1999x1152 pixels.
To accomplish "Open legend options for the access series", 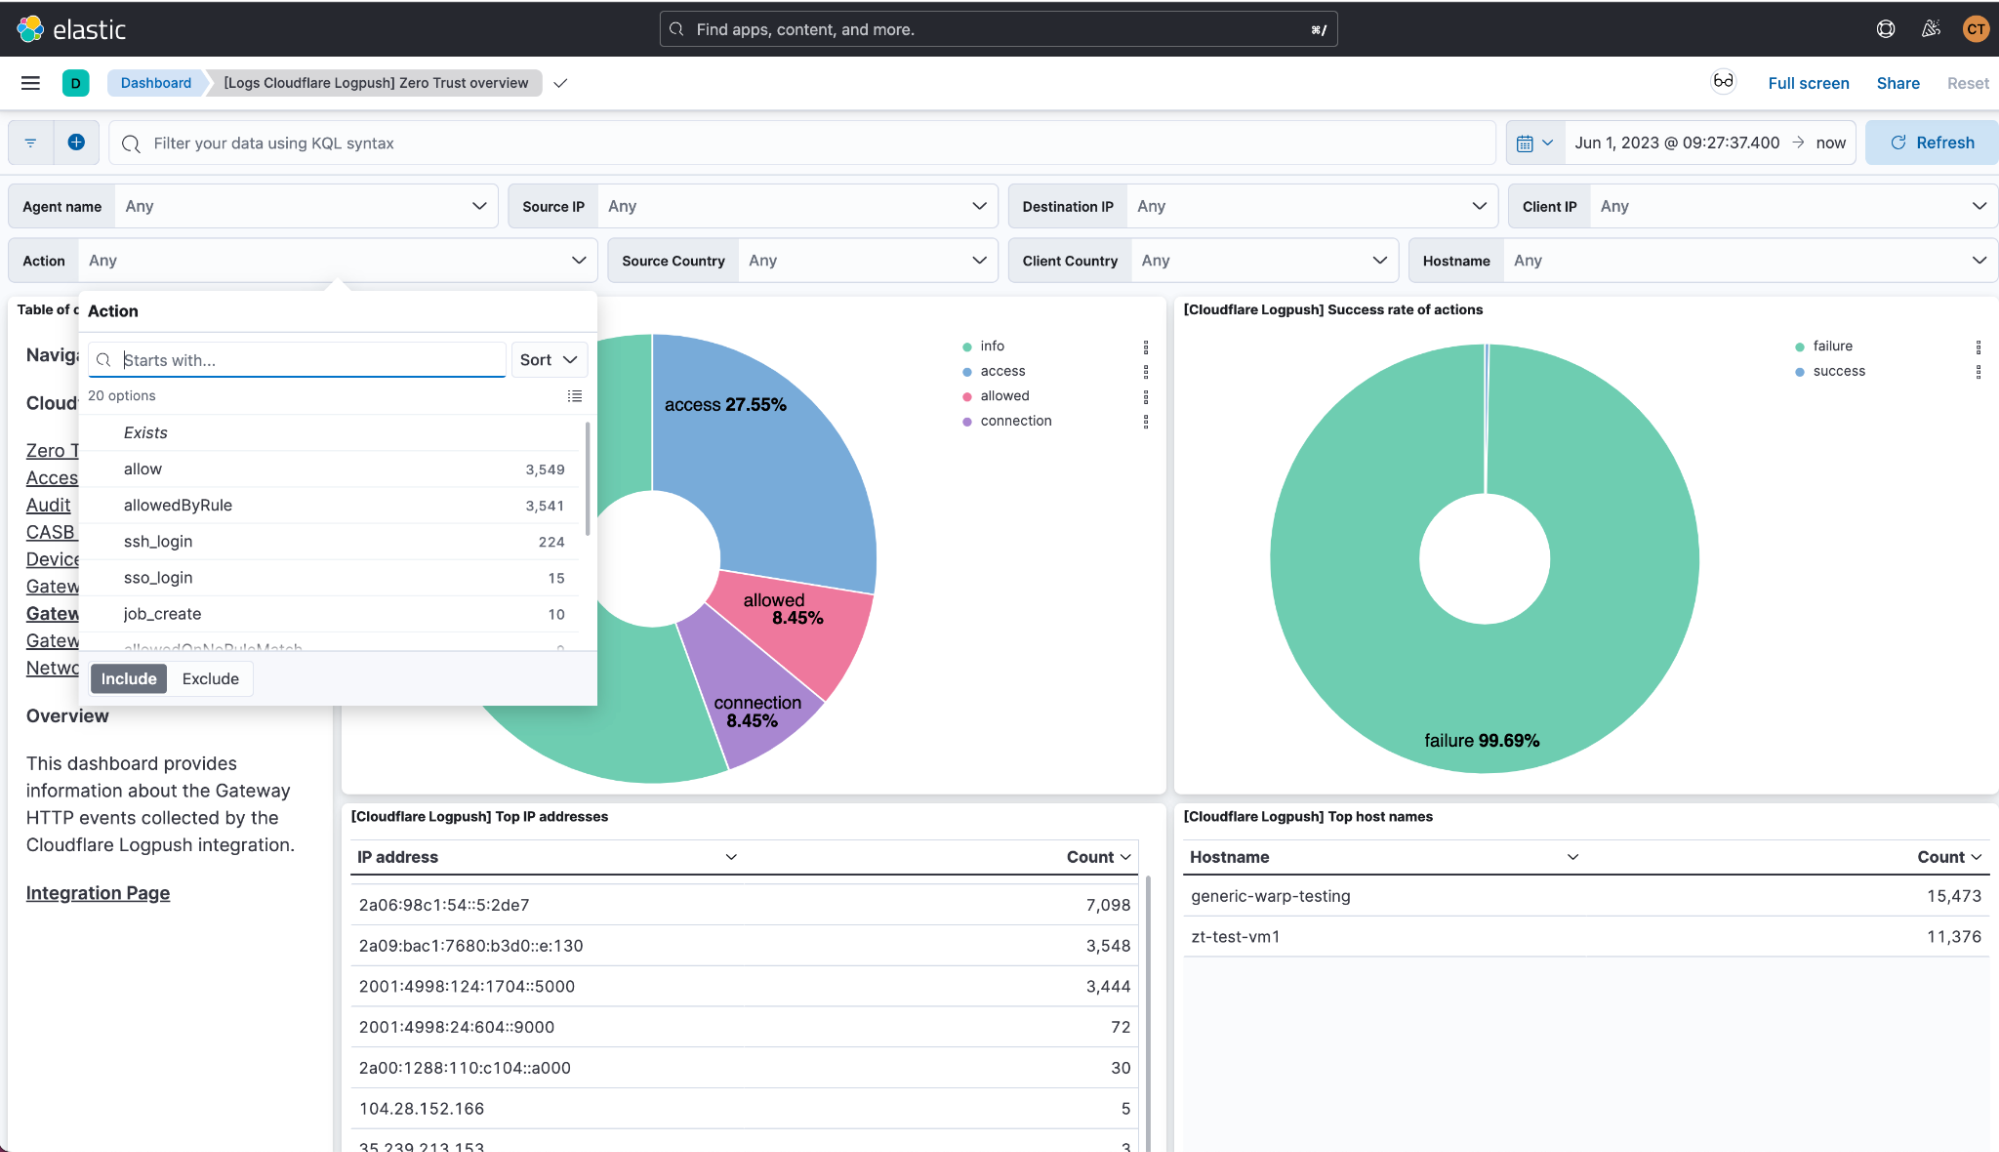I will [x=1145, y=371].
